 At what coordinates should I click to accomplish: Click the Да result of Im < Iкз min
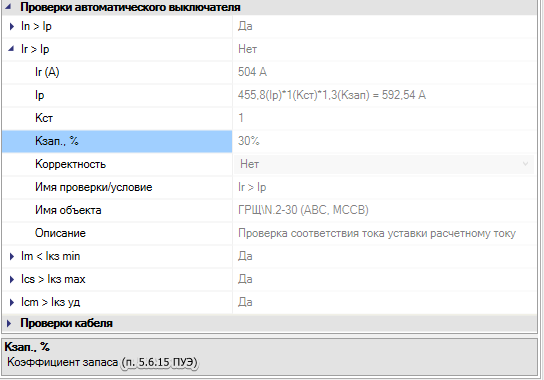pyautogui.click(x=245, y=256)
